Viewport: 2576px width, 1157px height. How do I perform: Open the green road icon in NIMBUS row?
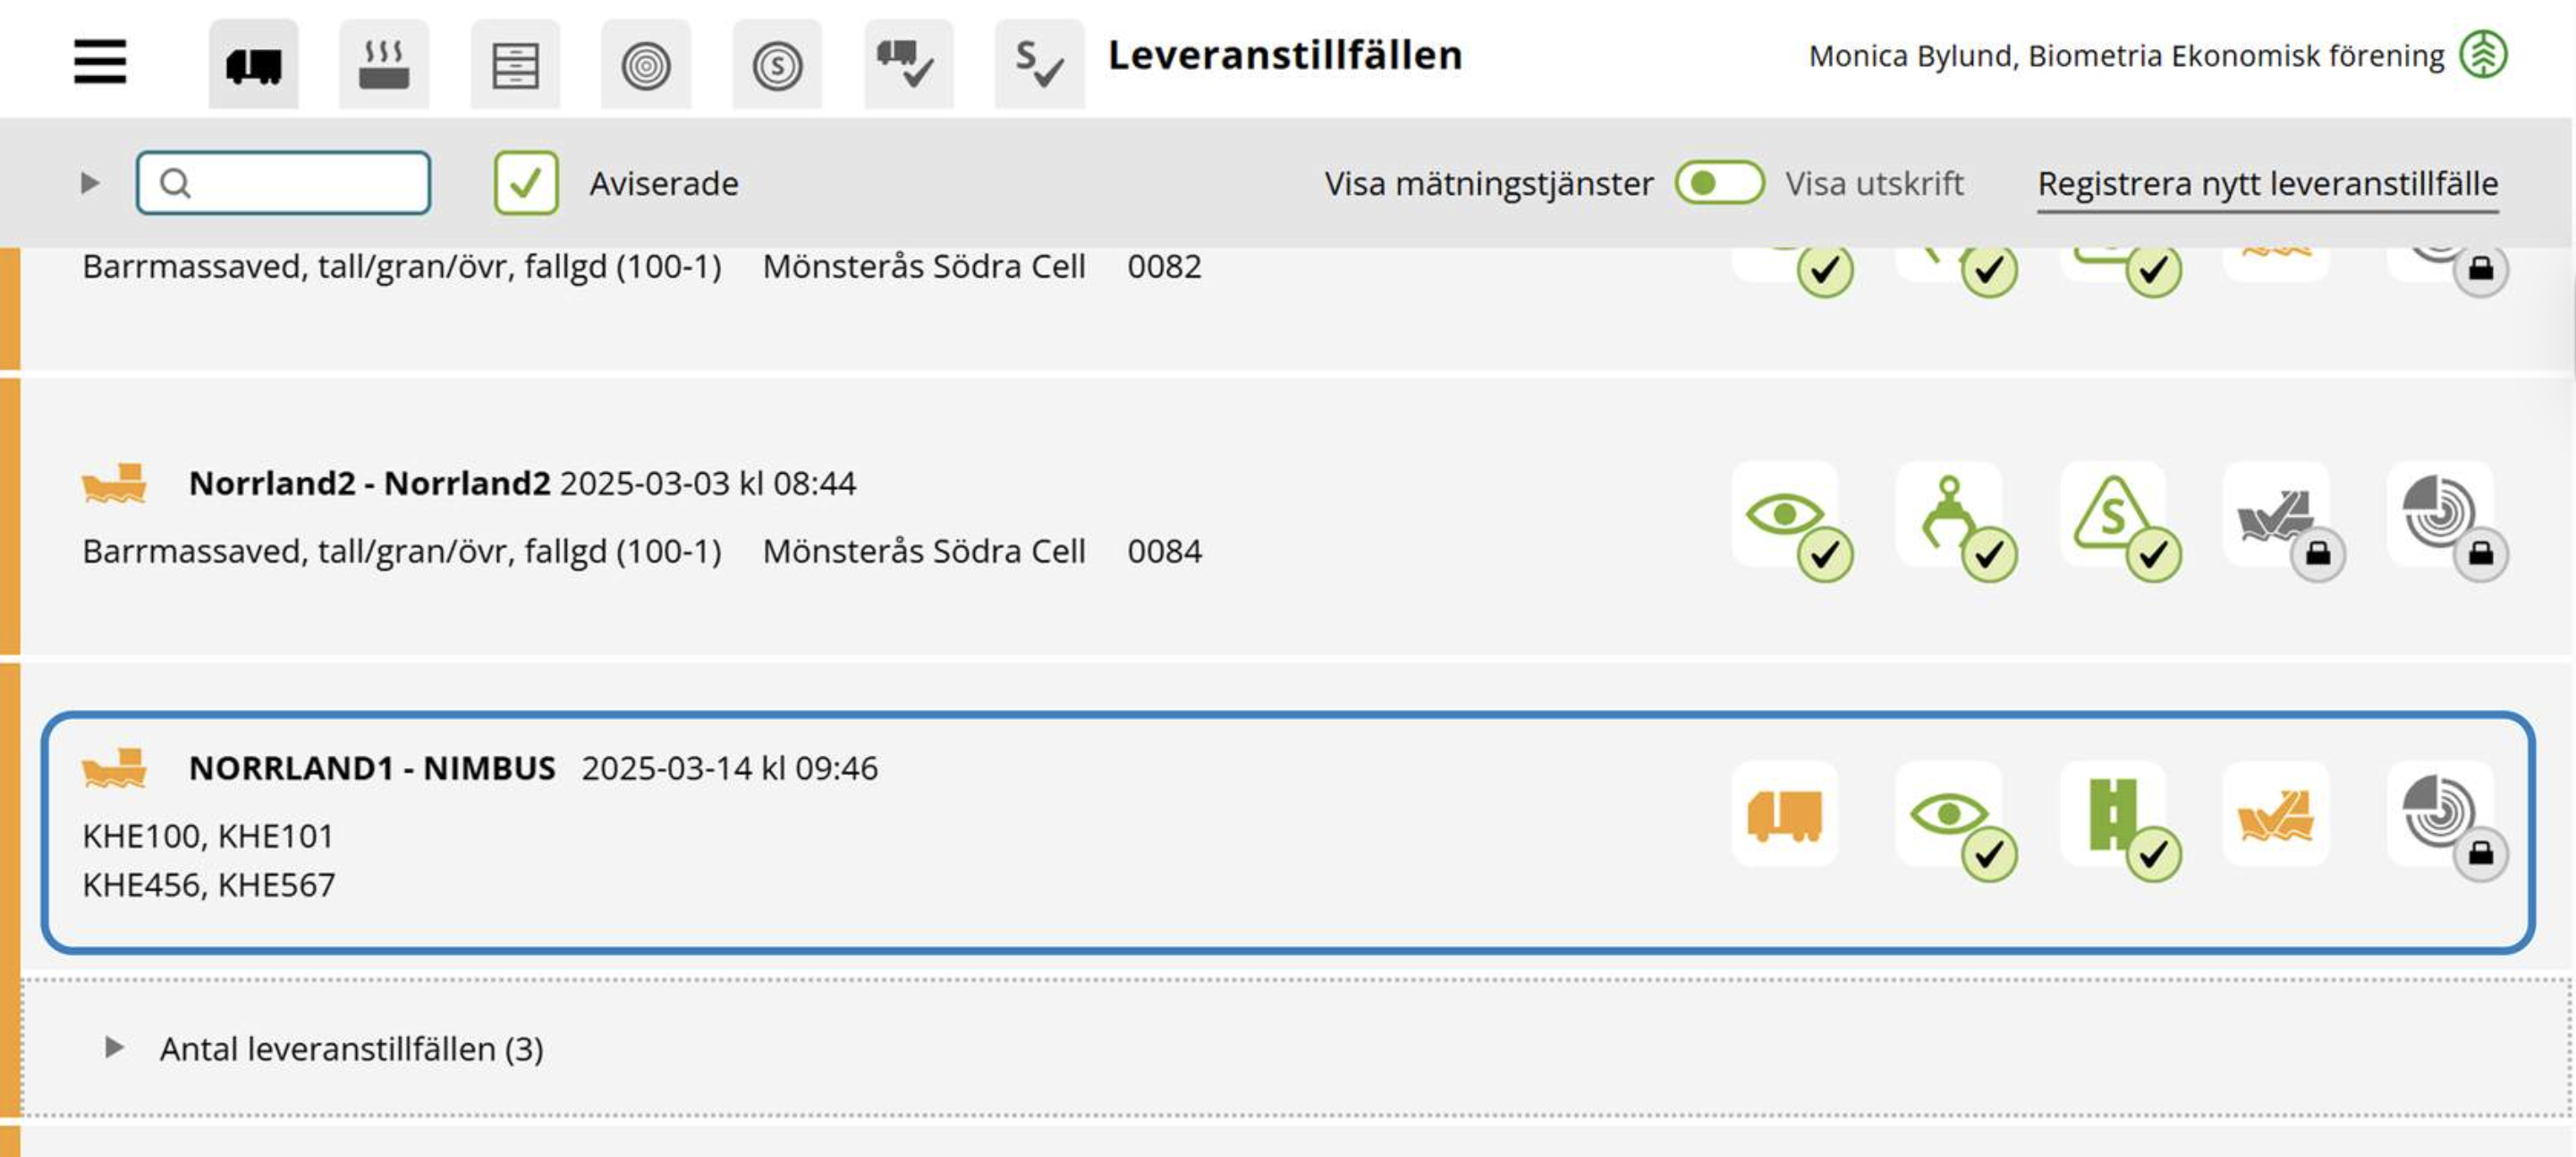coord(2113,814)
